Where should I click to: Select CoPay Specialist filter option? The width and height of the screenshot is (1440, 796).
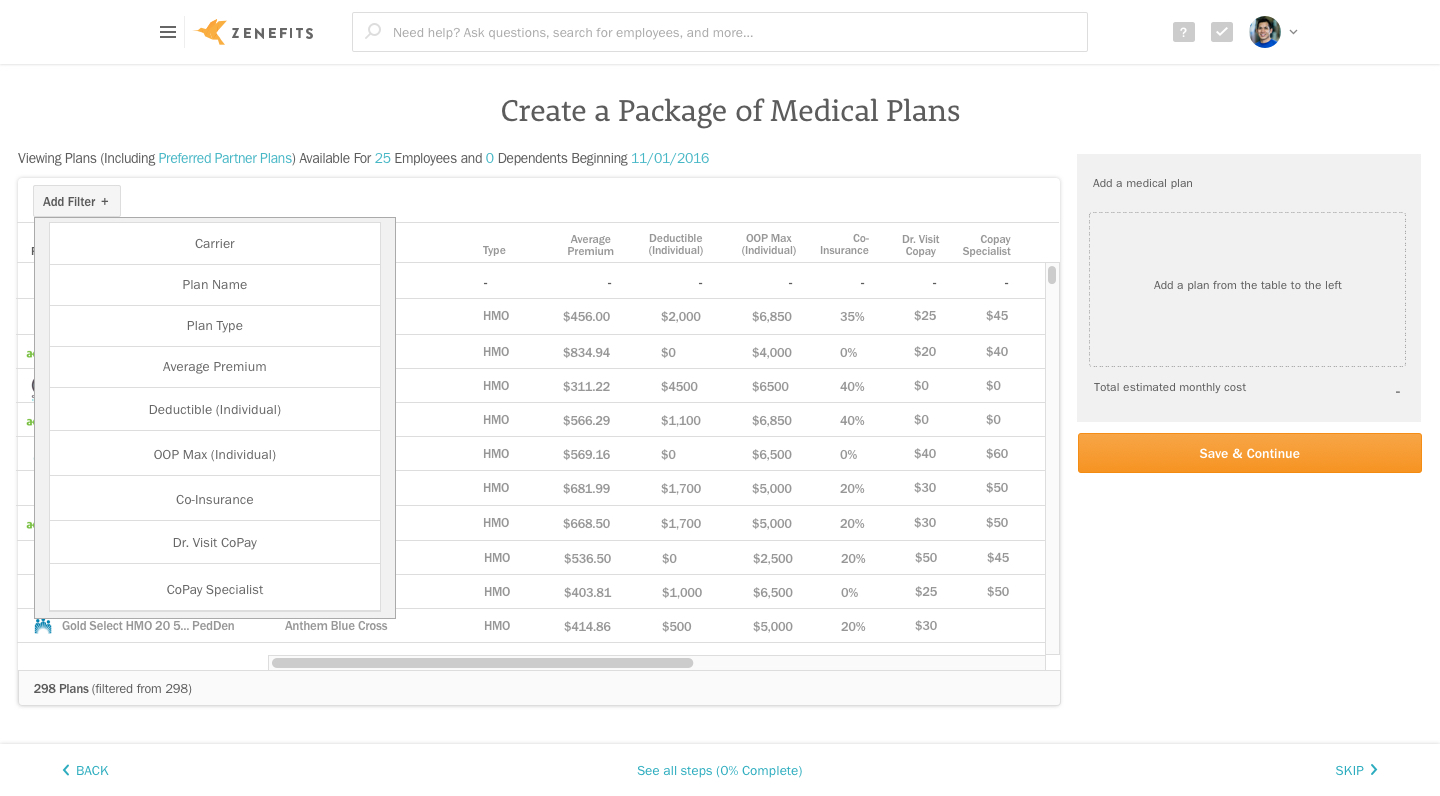[215, 589]
